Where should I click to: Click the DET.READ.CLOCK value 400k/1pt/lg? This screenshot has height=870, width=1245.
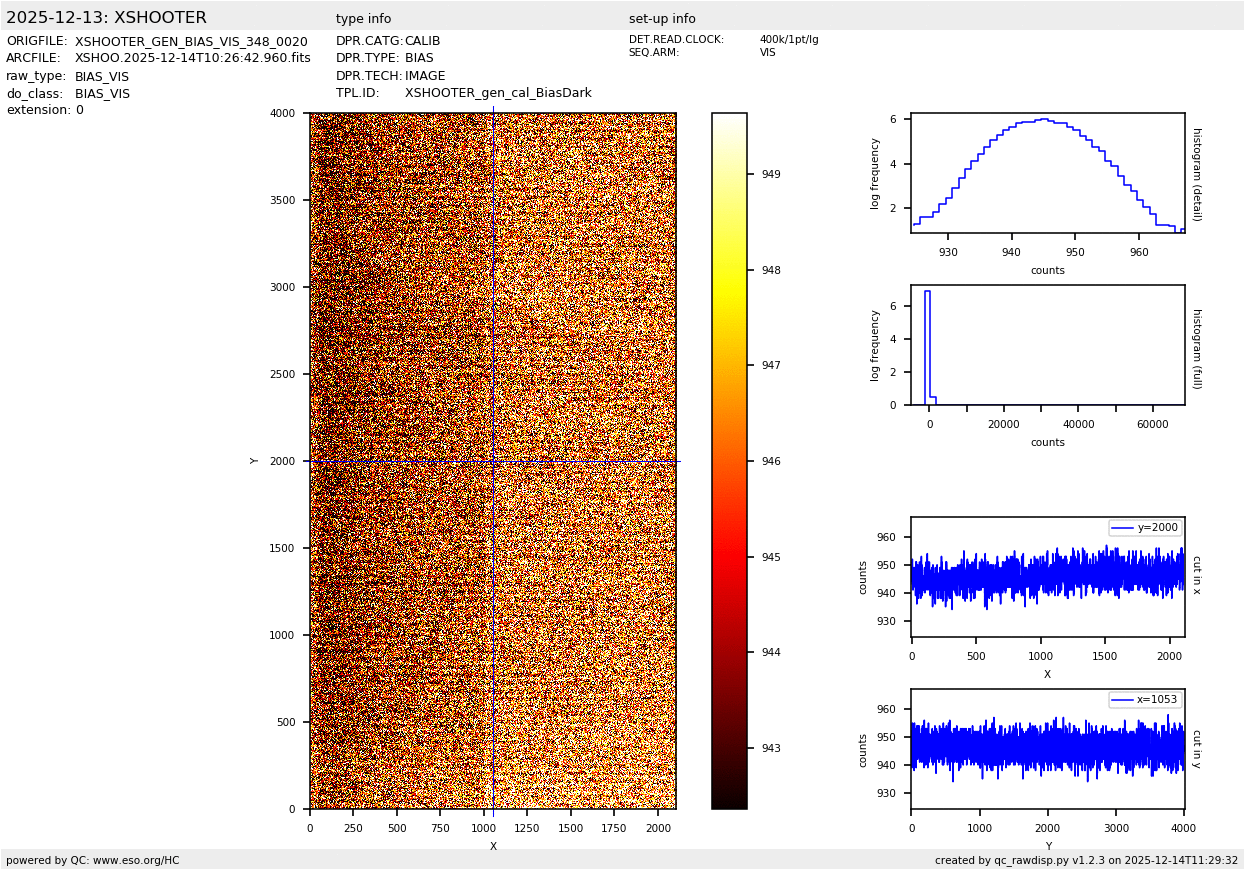coord(788,40)
